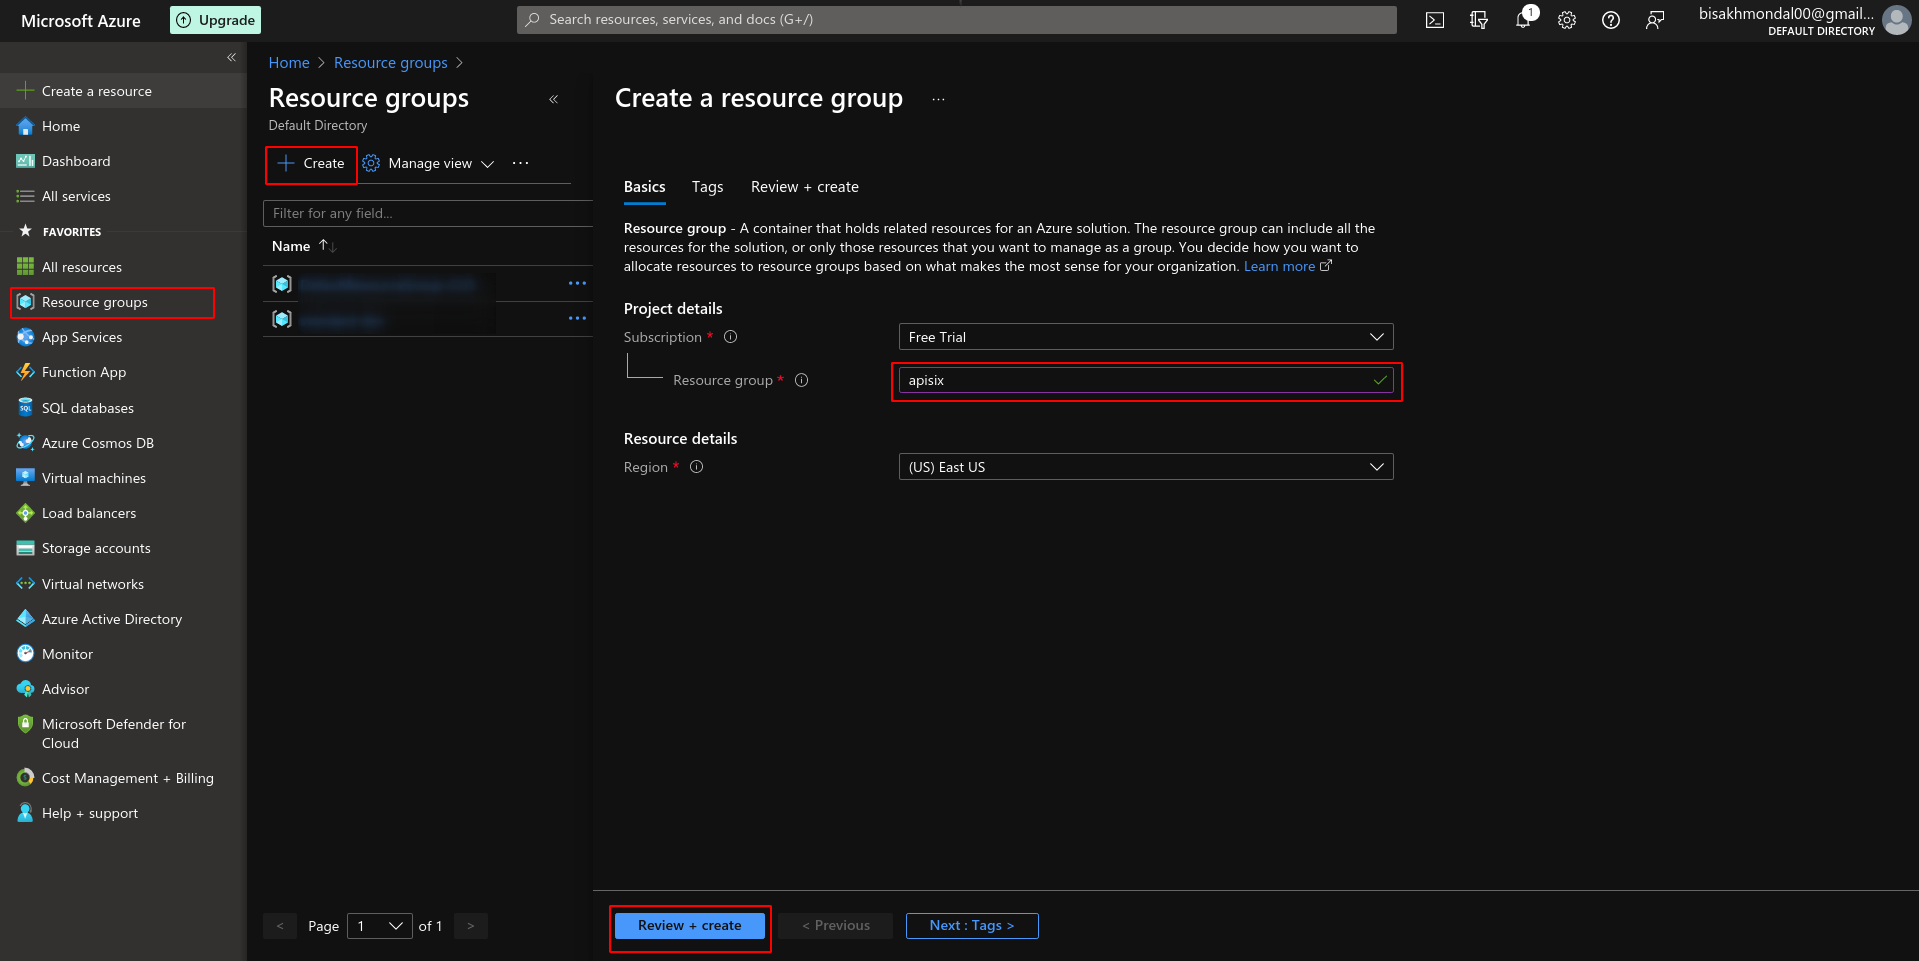Open the Help question mark icon
The image size is (1919, 961).
coord(1611,20)
